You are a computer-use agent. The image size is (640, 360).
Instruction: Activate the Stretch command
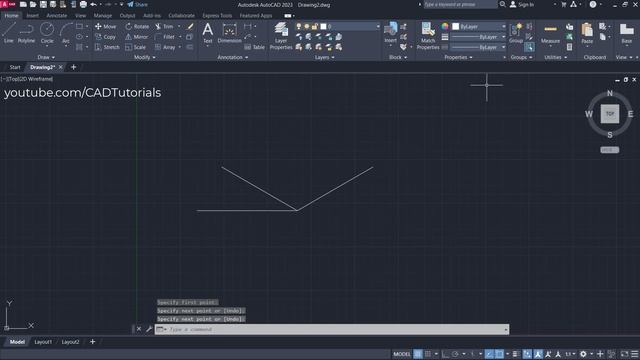tap(107, 47)
